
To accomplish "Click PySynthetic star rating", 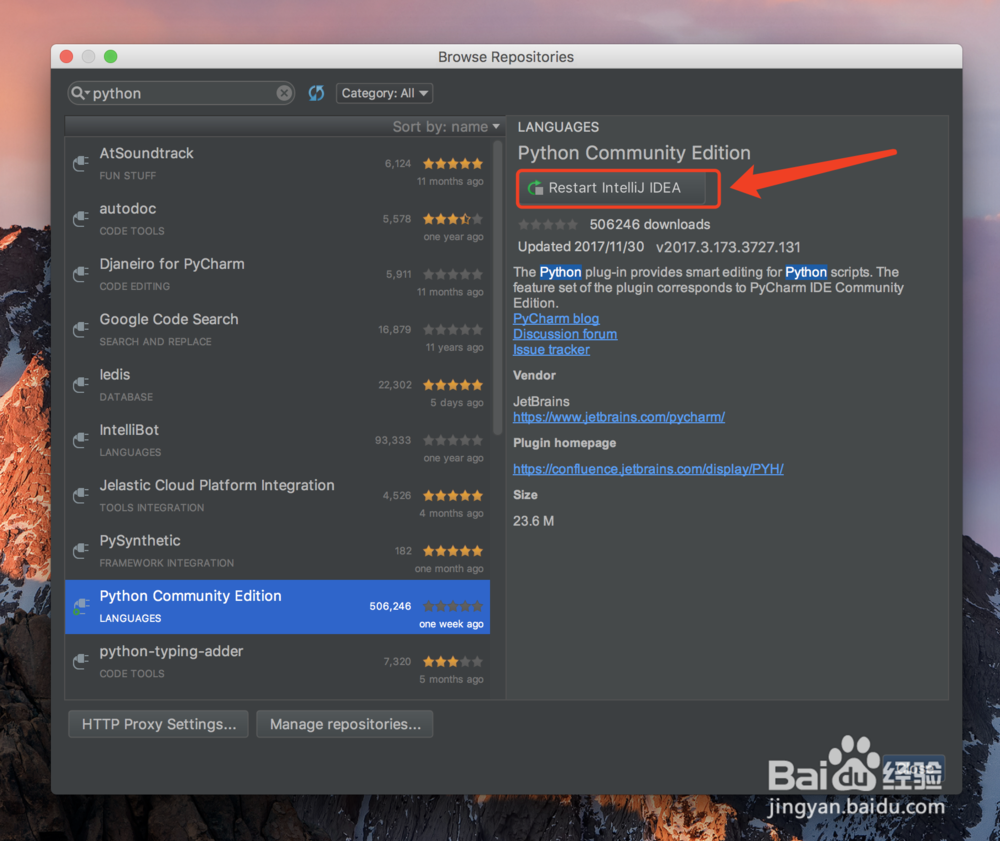I will [453, 551].
